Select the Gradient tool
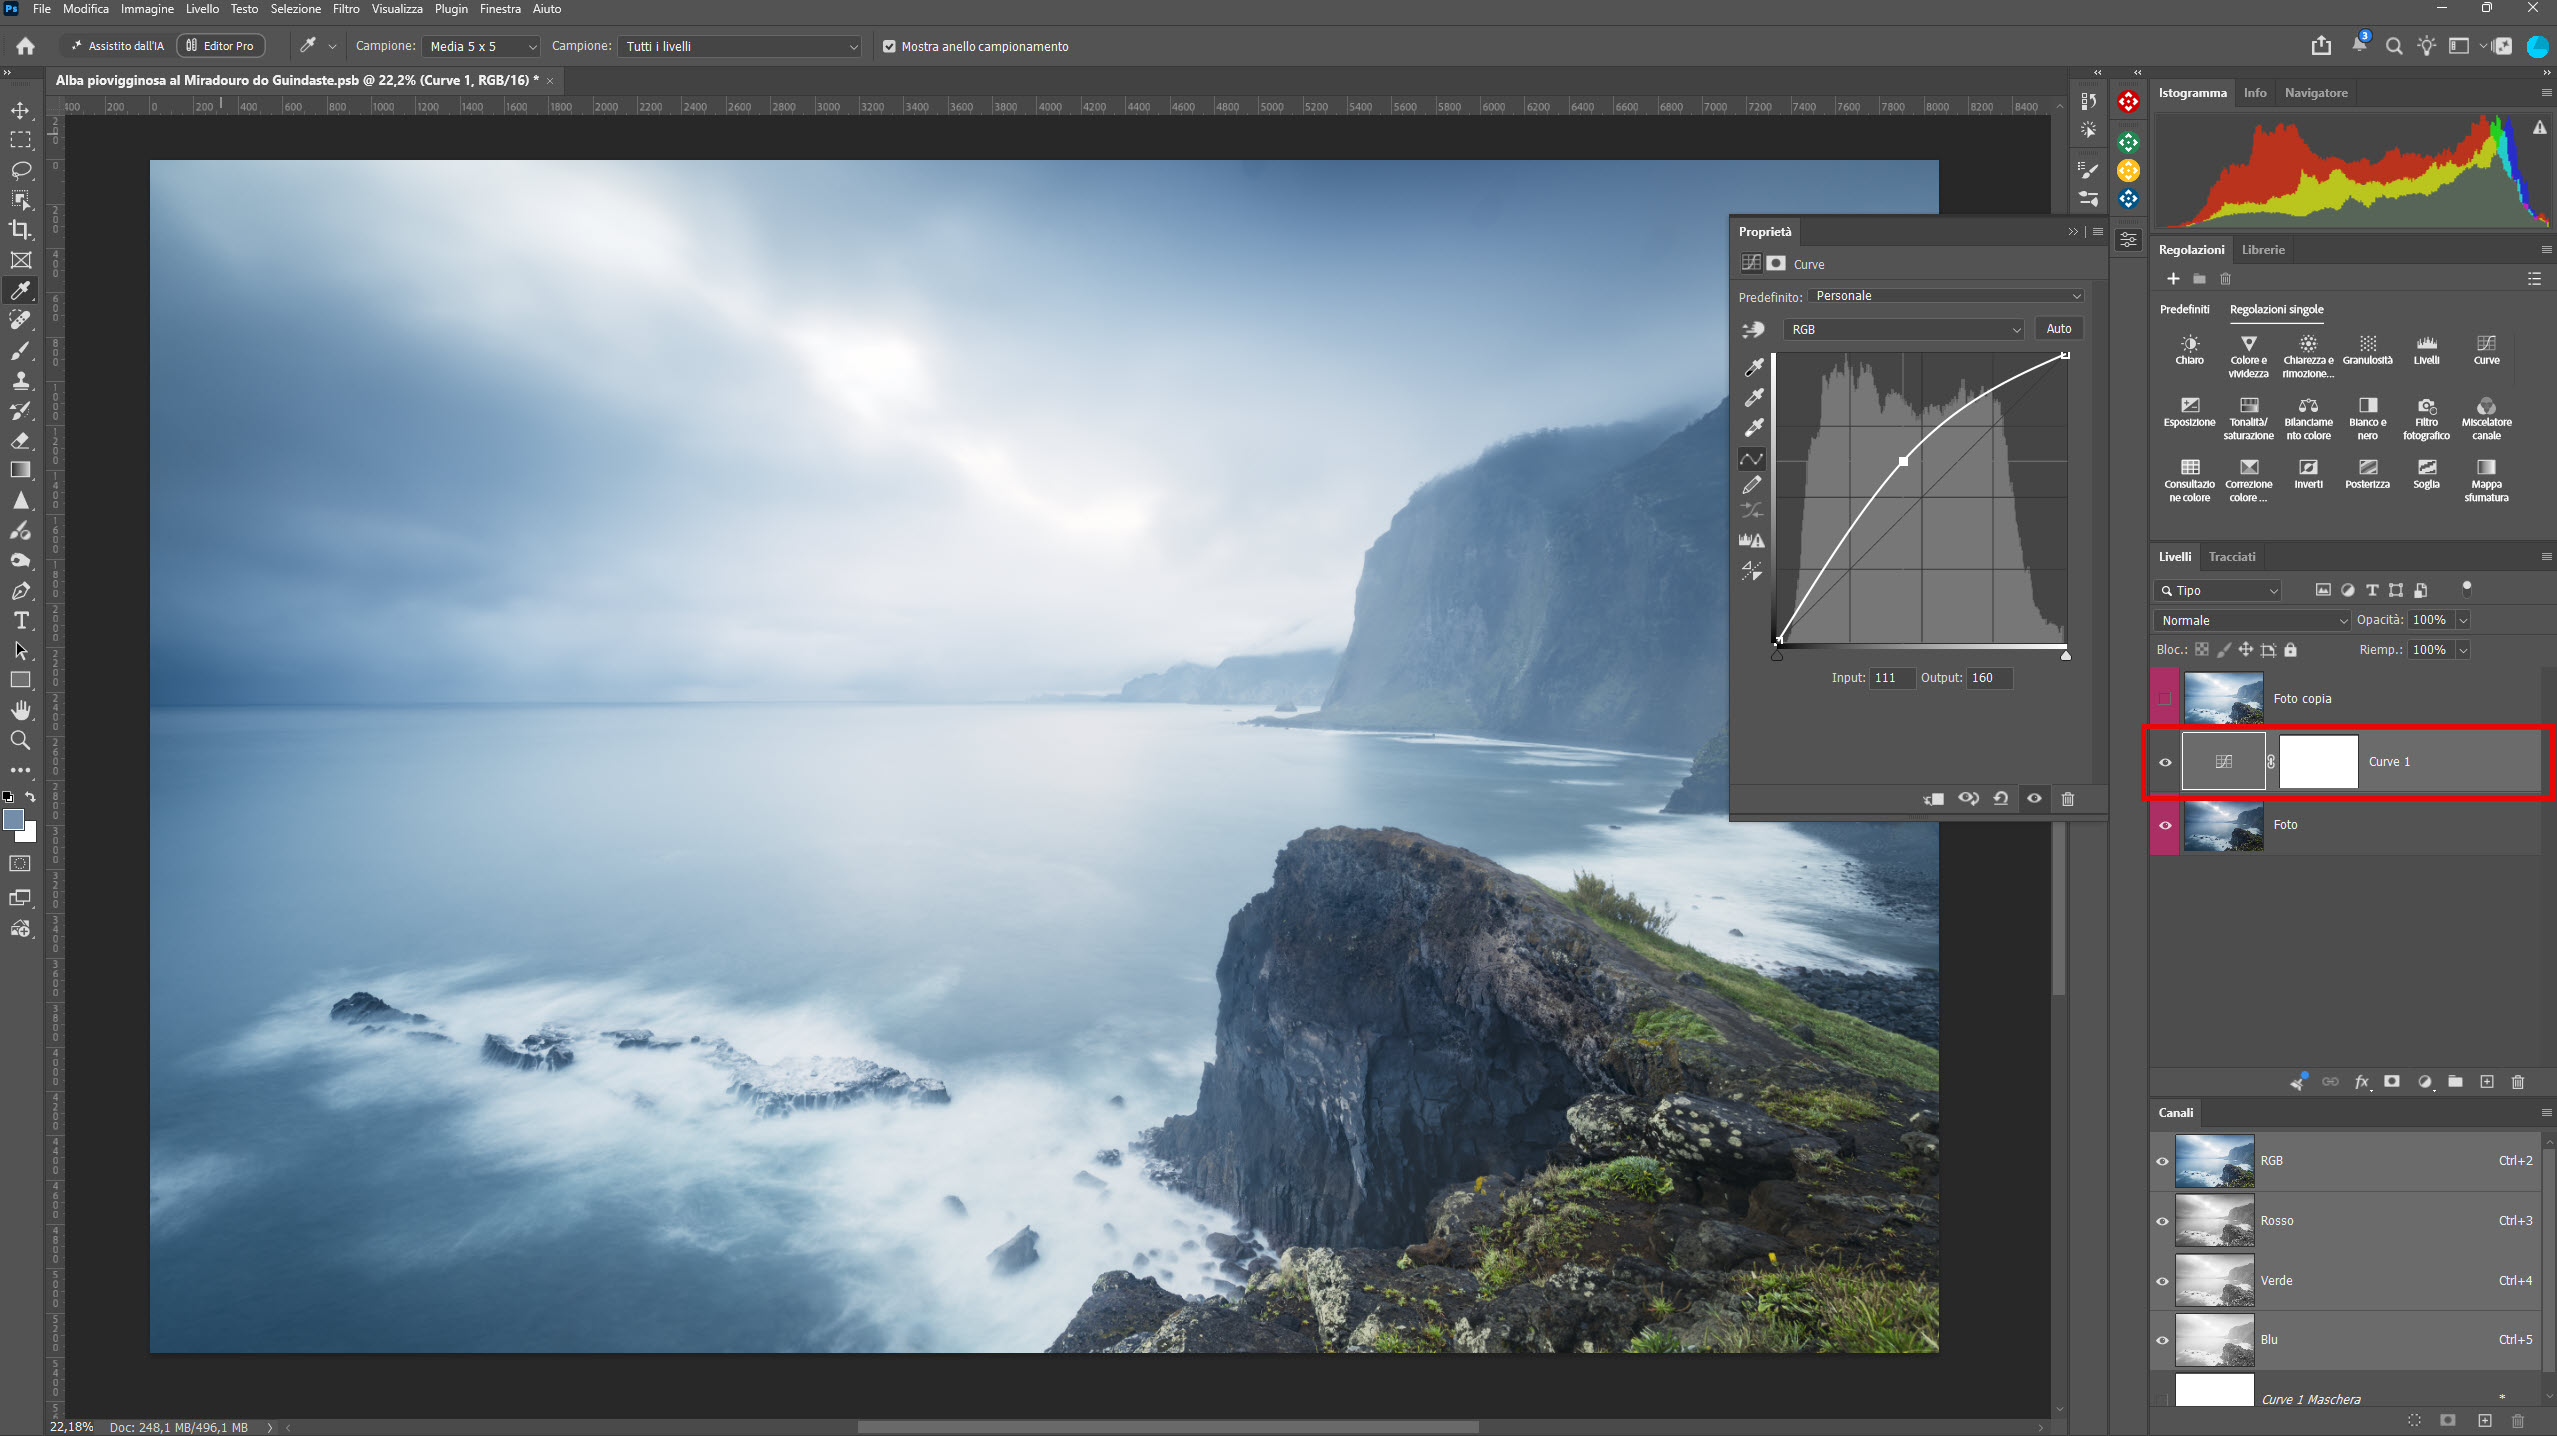The width and height of the screenshot is (2557, 1436). pyautogui.click(x=20, y=470)
